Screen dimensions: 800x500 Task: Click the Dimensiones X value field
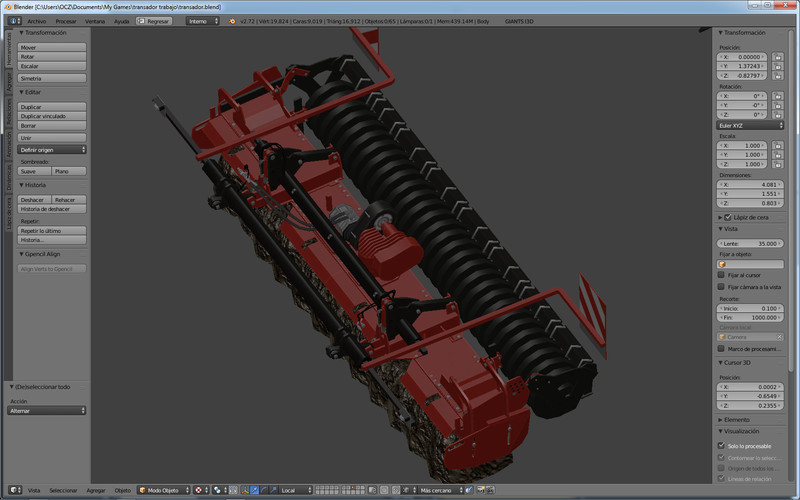750,184
